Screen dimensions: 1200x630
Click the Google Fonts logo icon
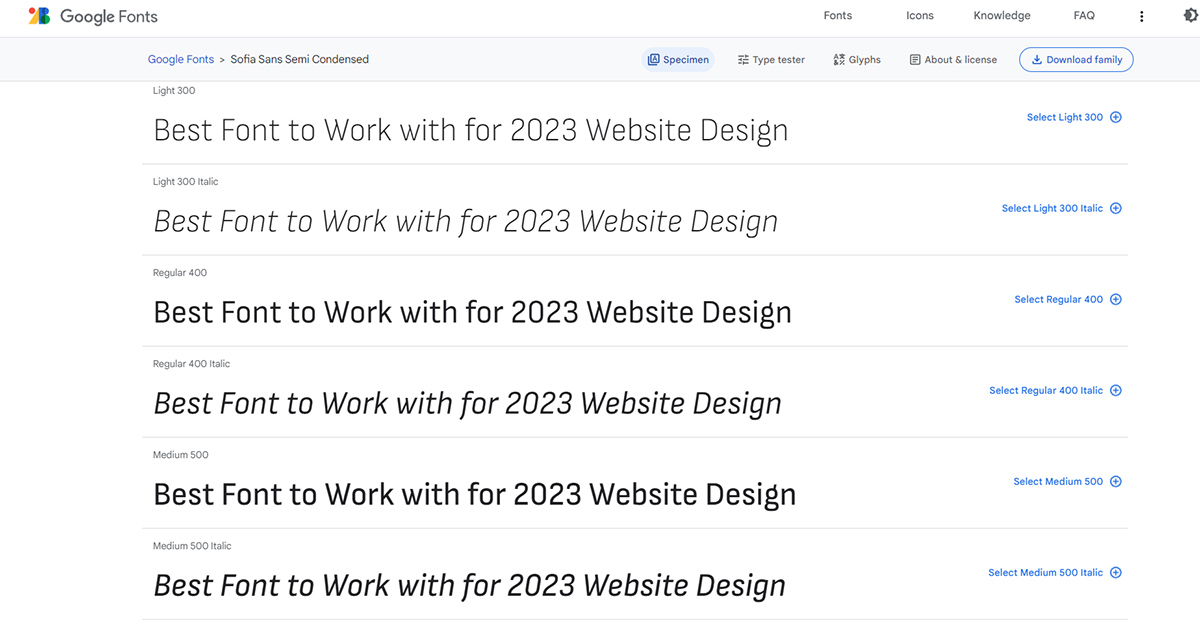click(39, 16)
